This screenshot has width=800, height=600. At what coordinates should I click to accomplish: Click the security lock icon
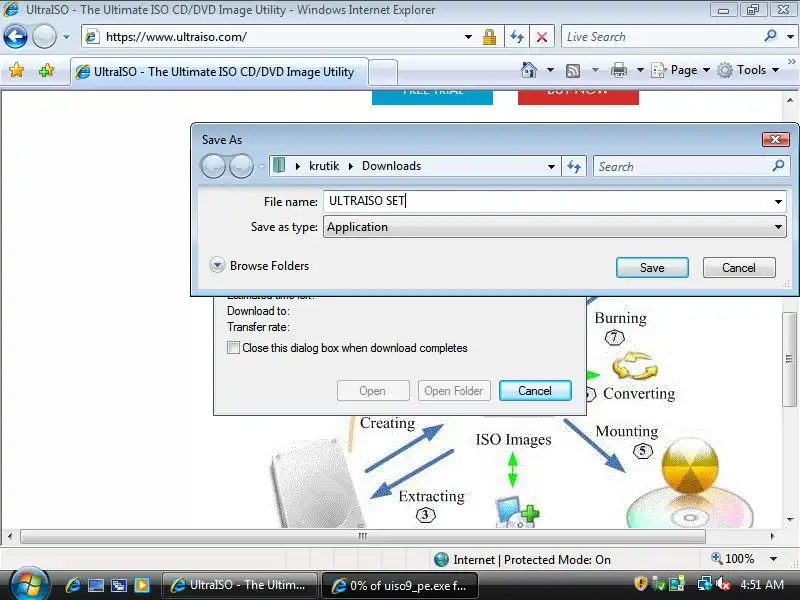(489, 37)
